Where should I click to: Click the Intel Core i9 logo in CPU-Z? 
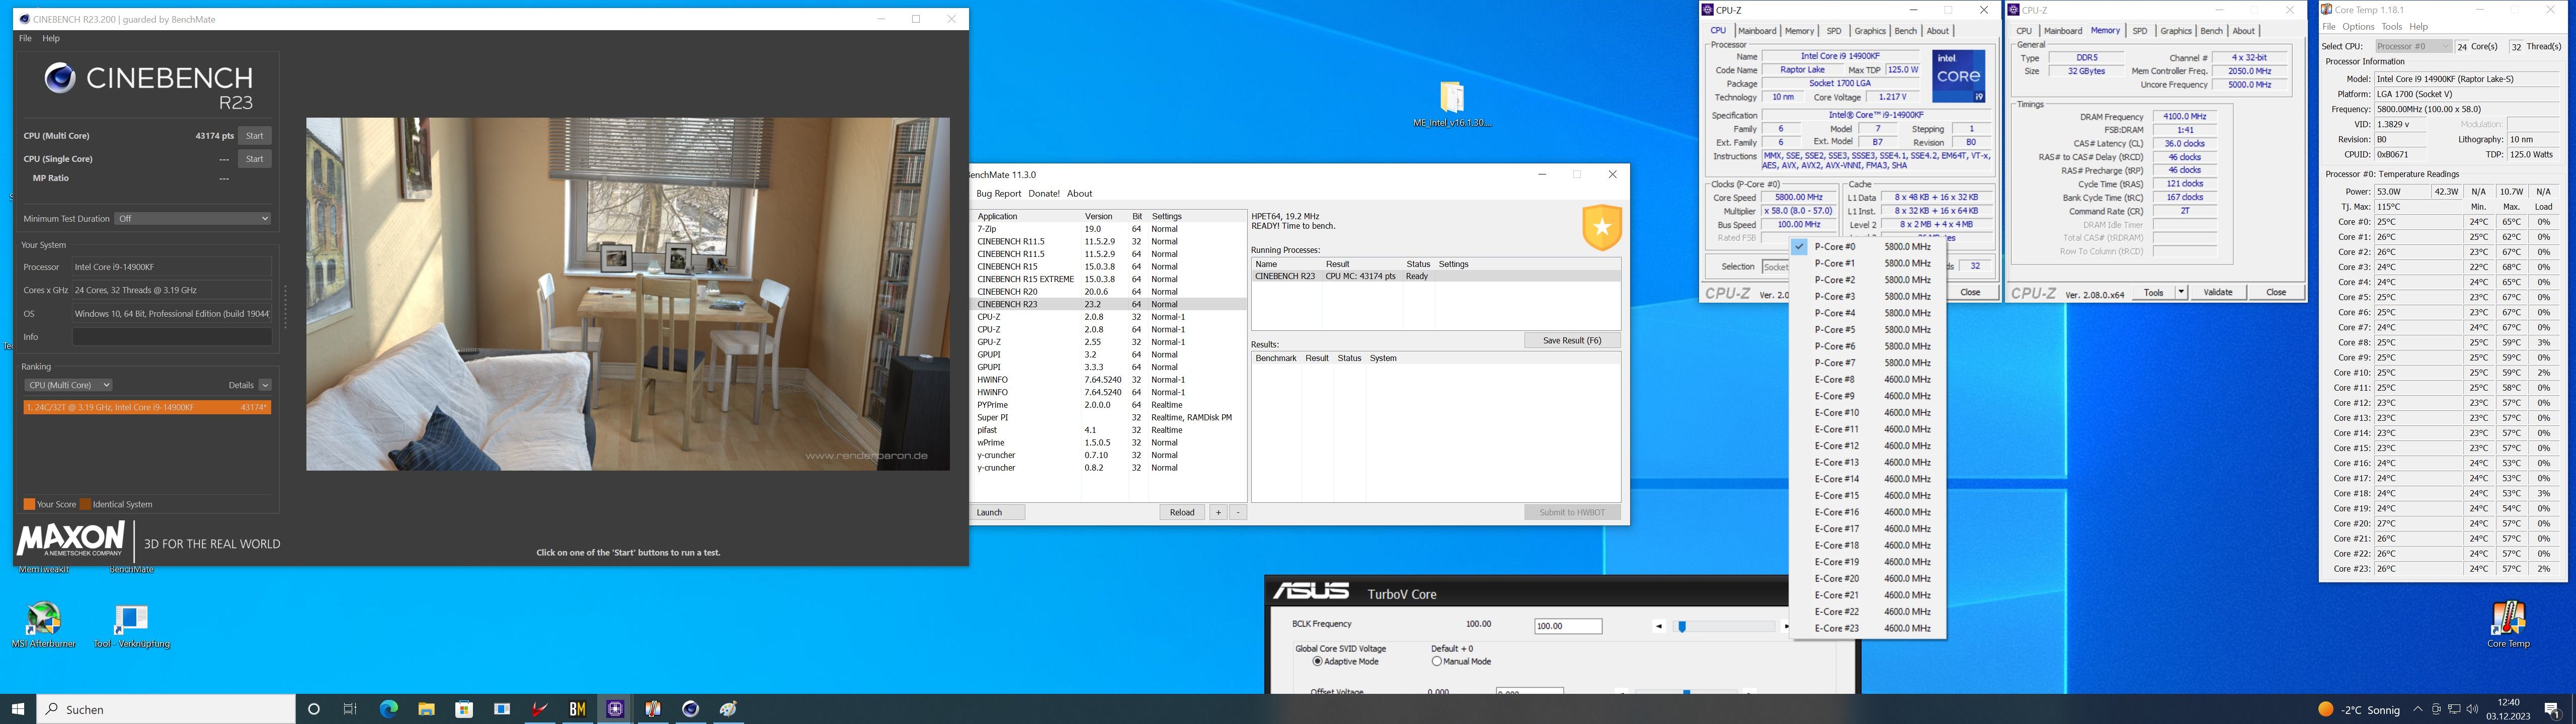pyautogui.click(x=1958, y=76)
